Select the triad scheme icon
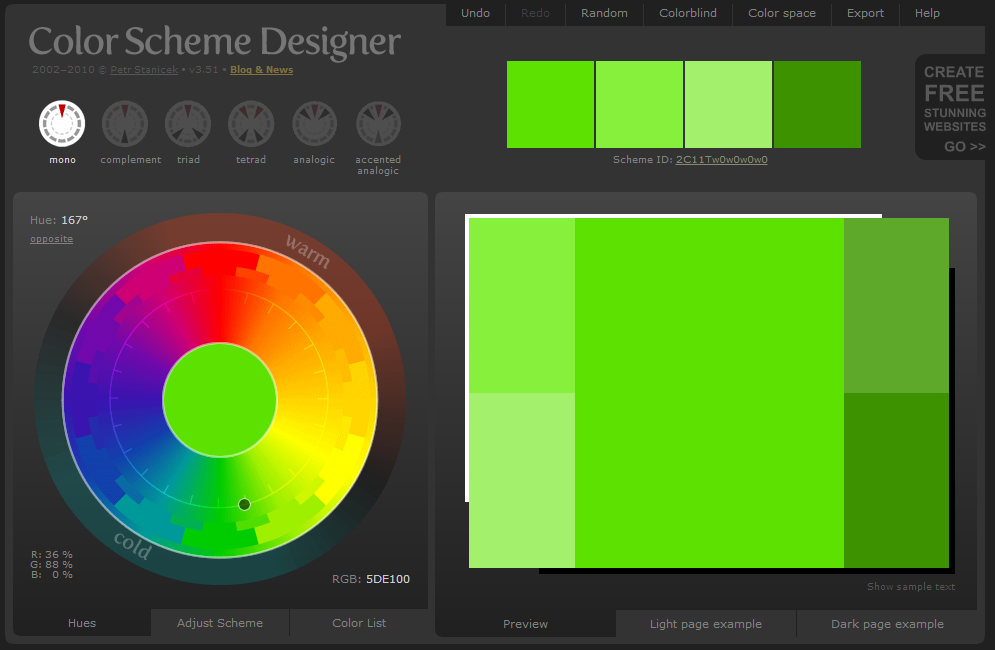 tap(188, 122)
